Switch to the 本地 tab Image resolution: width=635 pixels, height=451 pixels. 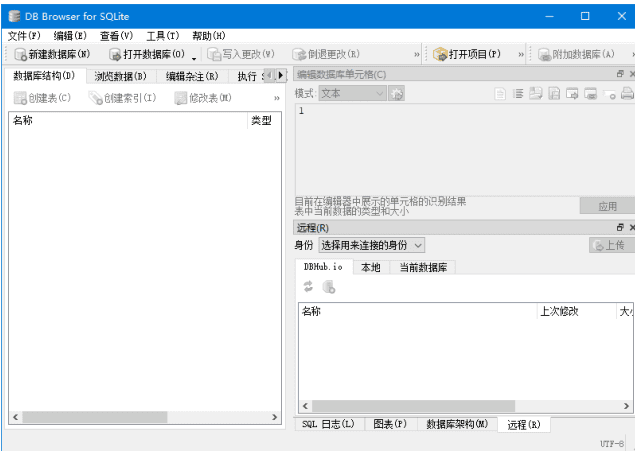371,267
